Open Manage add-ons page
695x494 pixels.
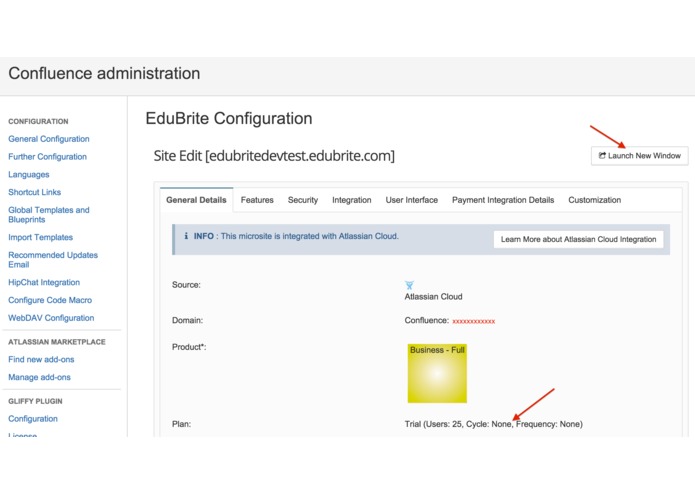(x=39, y=377)
